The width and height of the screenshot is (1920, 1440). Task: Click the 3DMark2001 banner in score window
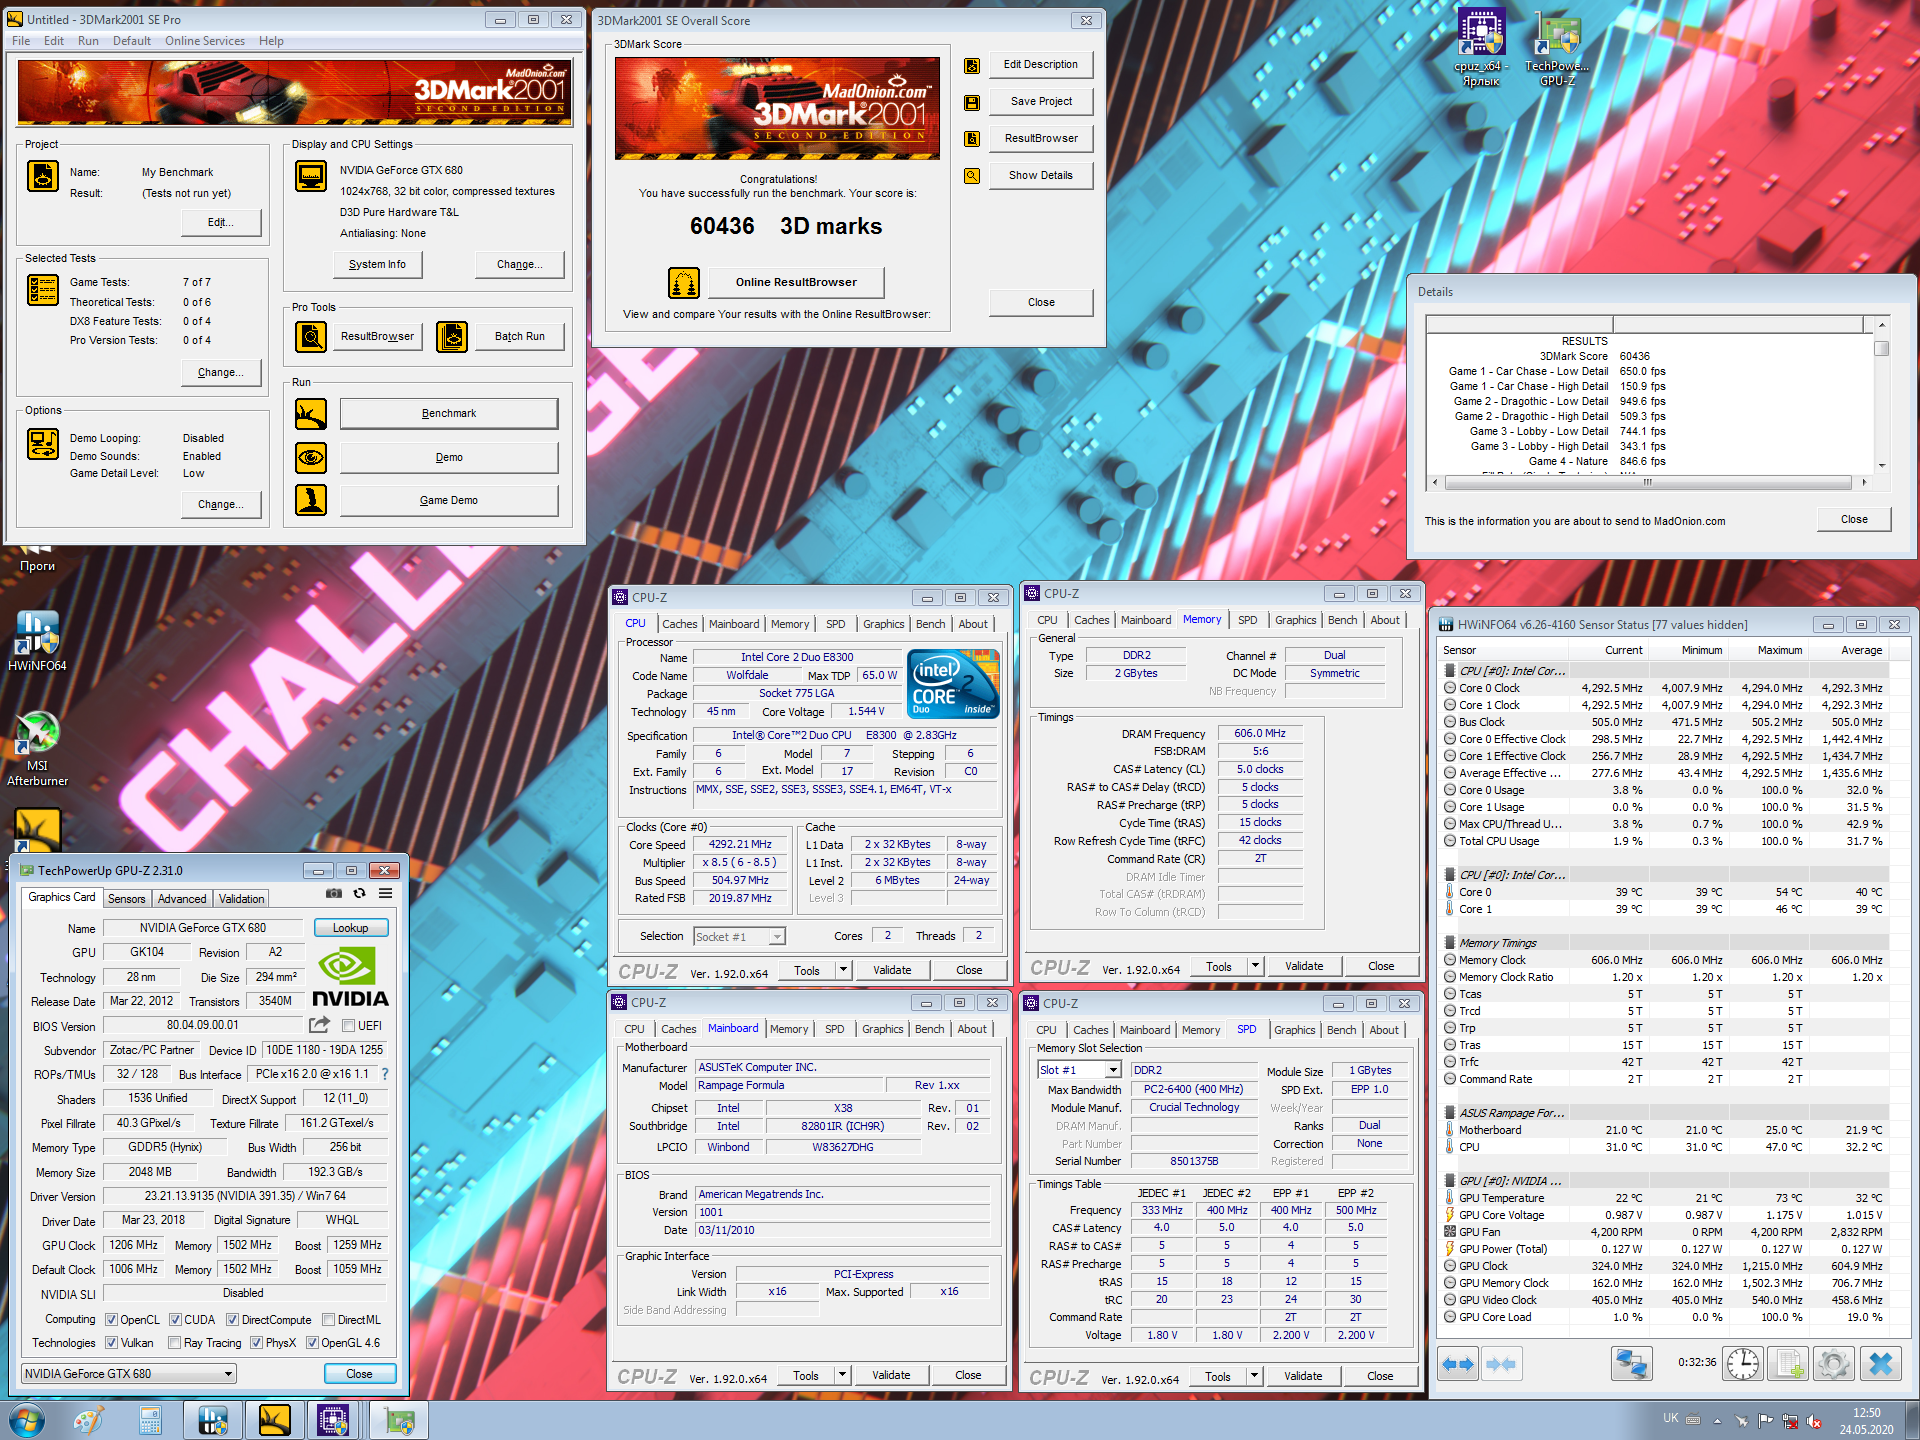[777, 108]
